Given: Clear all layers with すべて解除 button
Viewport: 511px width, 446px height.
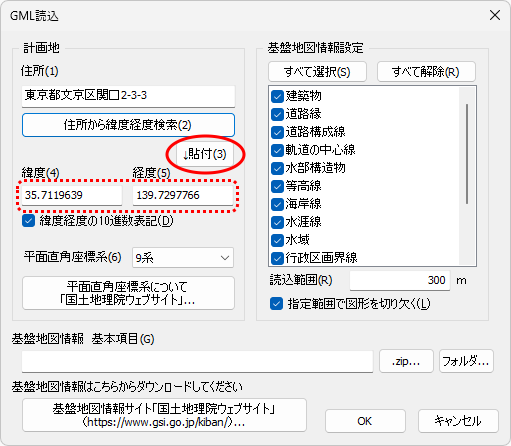Looking at the screenshot, I should click(426, 72).
